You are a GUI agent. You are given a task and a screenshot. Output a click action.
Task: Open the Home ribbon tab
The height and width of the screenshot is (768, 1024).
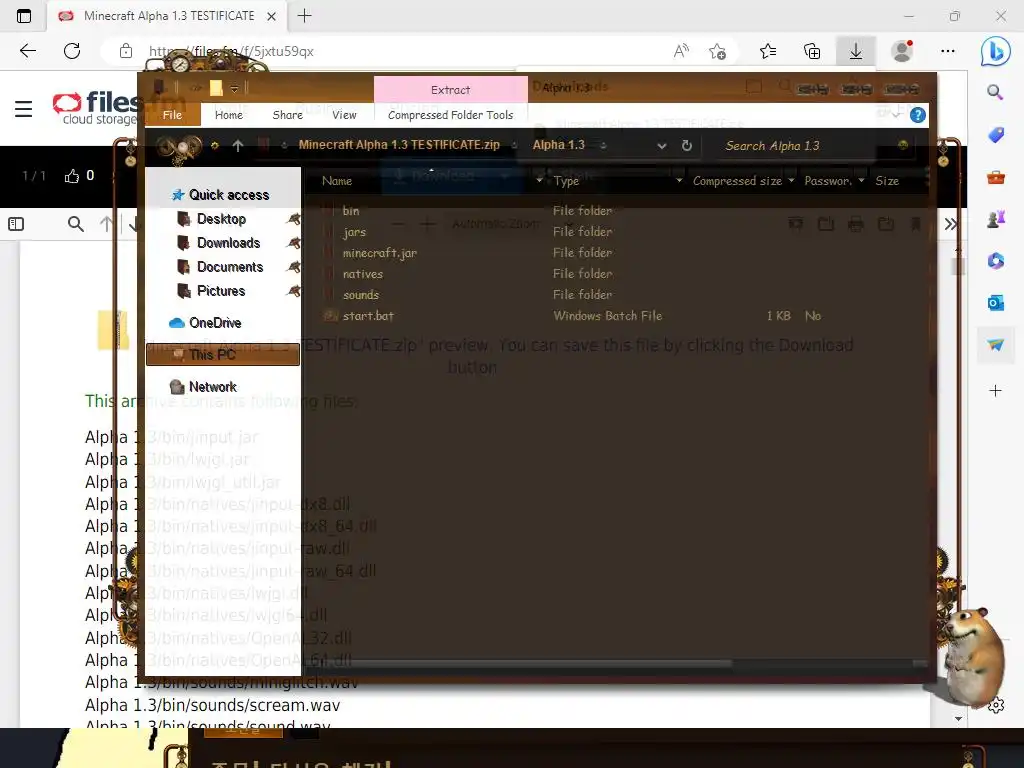(229, 115)
